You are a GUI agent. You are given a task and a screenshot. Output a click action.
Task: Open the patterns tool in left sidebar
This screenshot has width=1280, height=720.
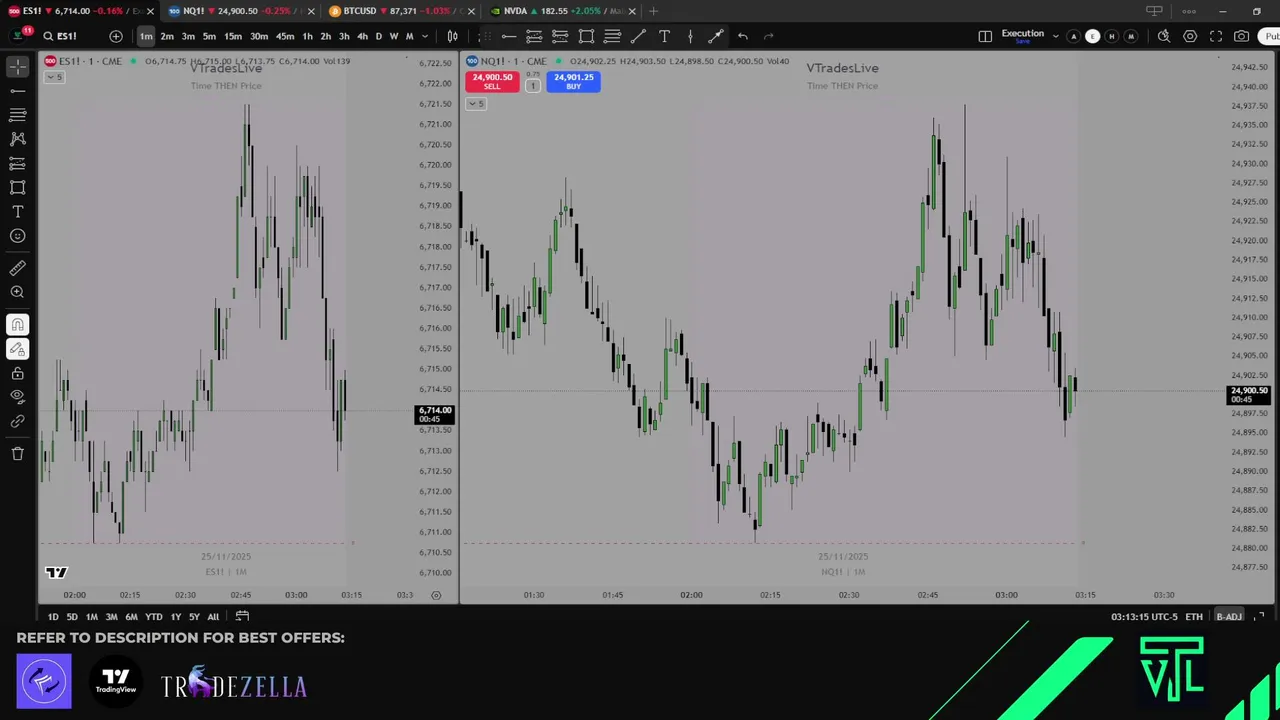18,139
